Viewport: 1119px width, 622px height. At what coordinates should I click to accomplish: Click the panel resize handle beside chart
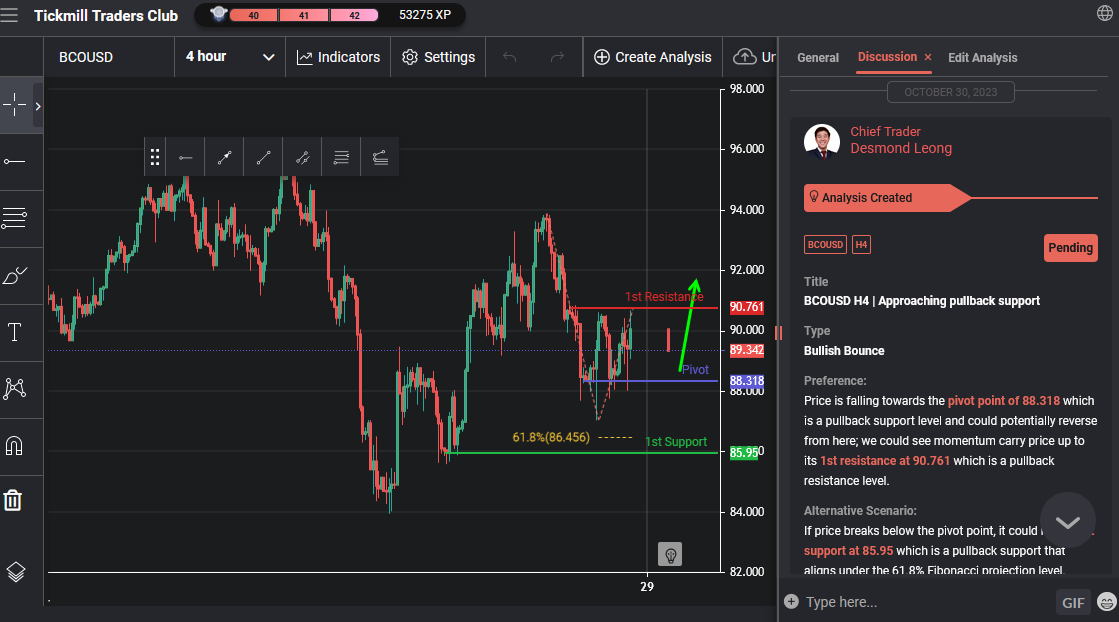778,332
